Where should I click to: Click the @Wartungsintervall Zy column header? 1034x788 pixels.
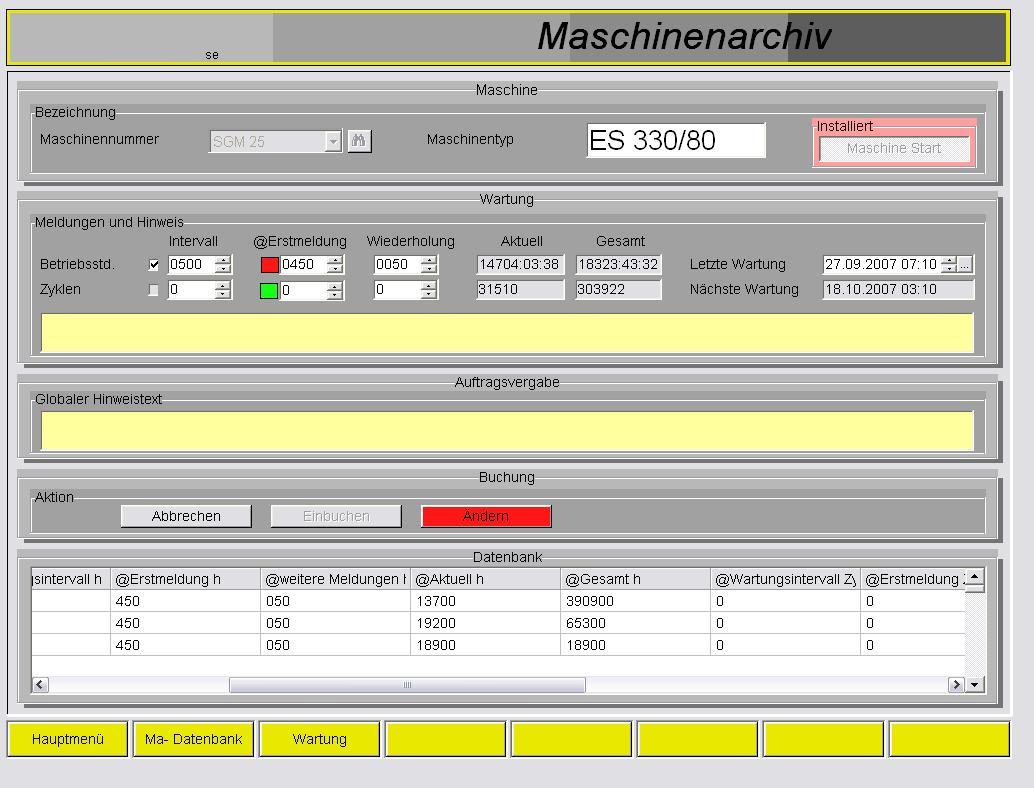tap(785, 579)
